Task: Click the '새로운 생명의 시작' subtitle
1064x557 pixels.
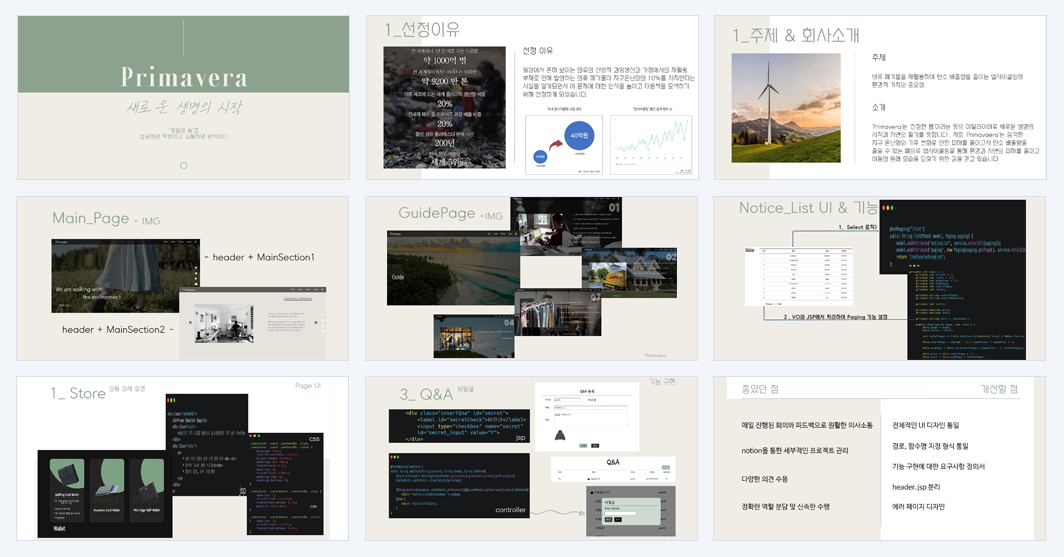Action: (x=184, y=107)
